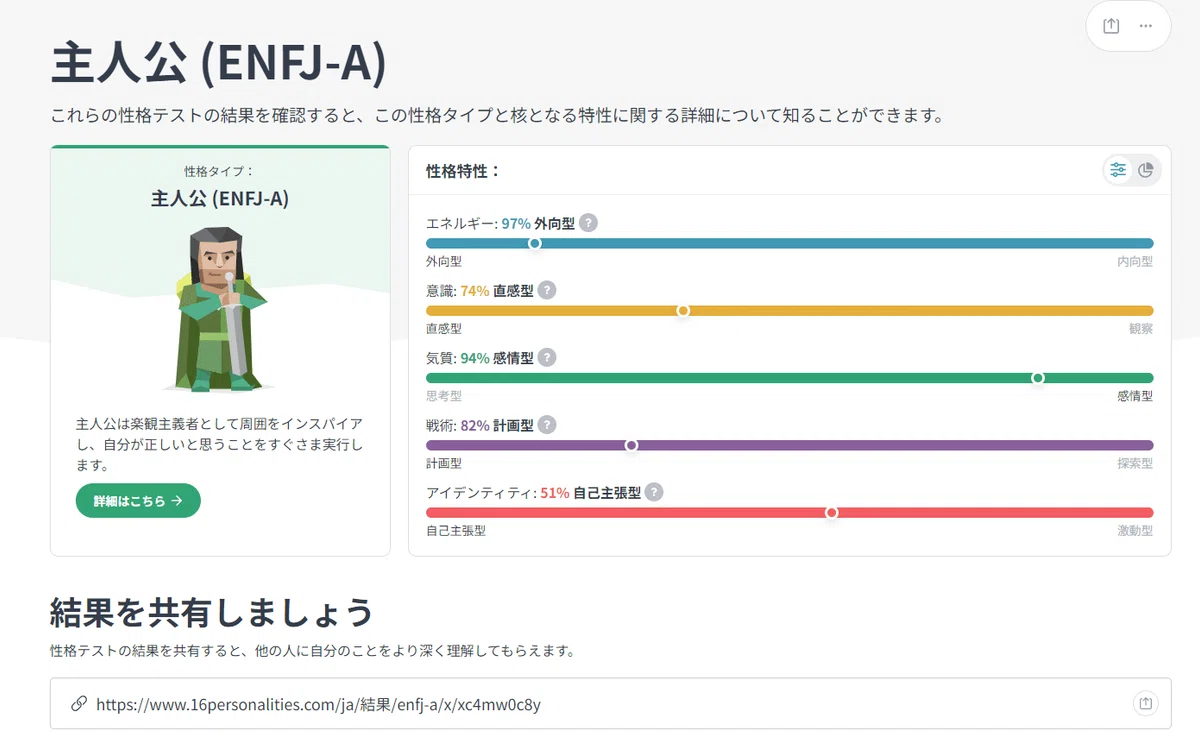
Task: Click the red アイデンティティ slider handle
Action: coord(831,512)
